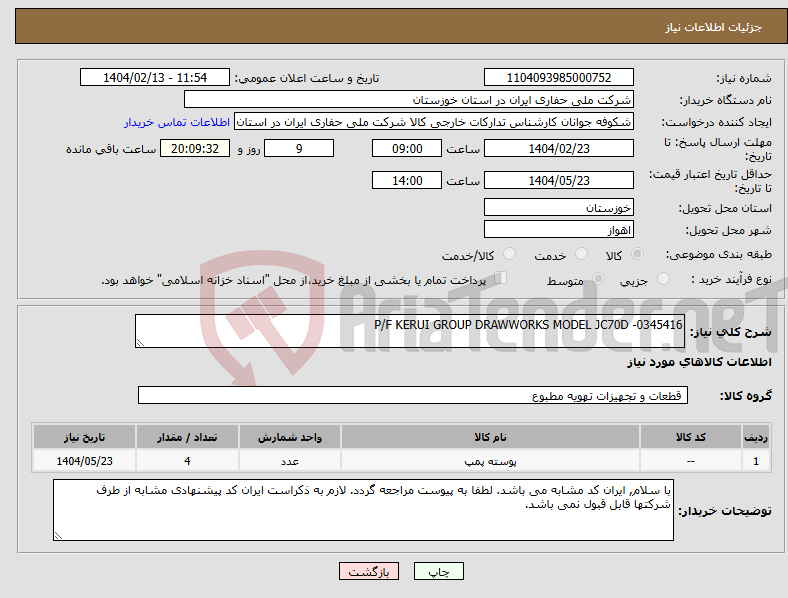Click the پوسته پمپ item name cell
This screenshot has height=598, width=788.
[490, 461]
